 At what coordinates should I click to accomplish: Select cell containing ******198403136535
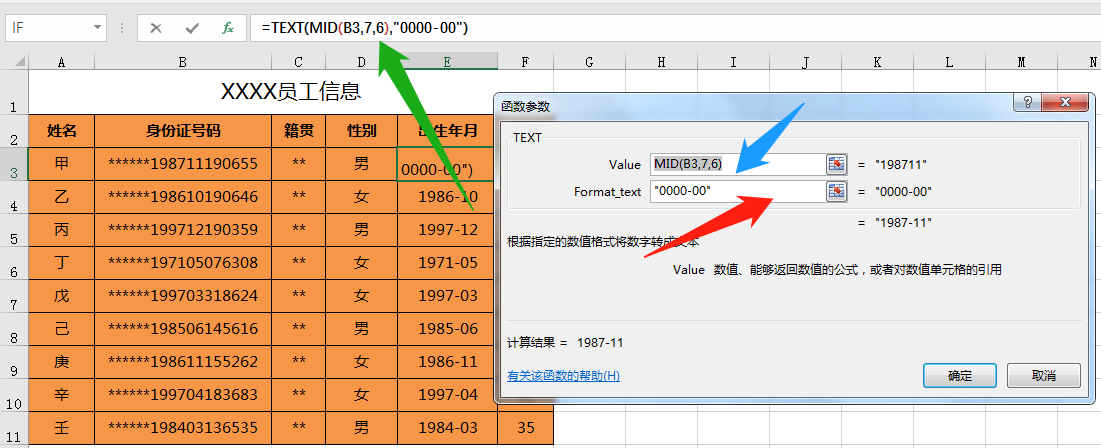tap(183, 428)
